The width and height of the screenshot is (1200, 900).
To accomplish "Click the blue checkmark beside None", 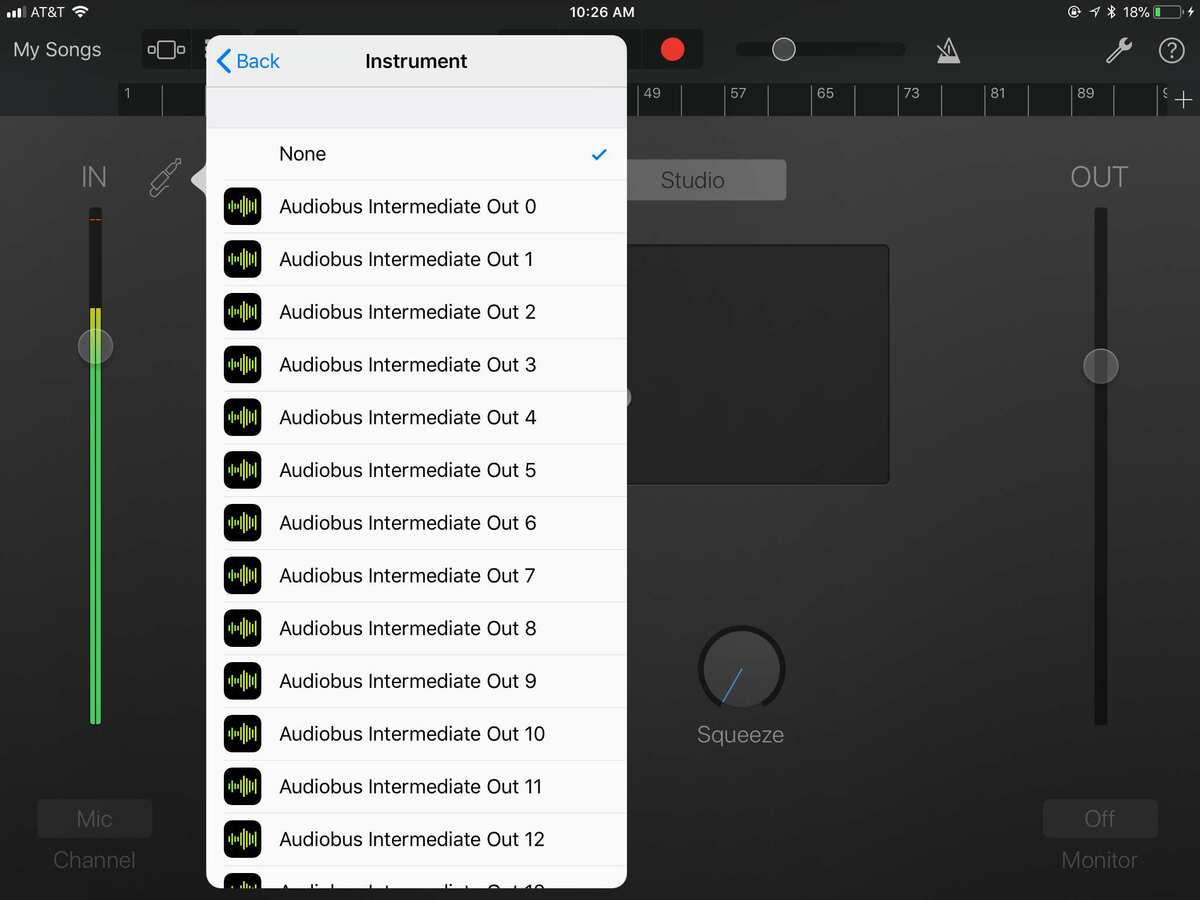I will click(x=599, y=154).
